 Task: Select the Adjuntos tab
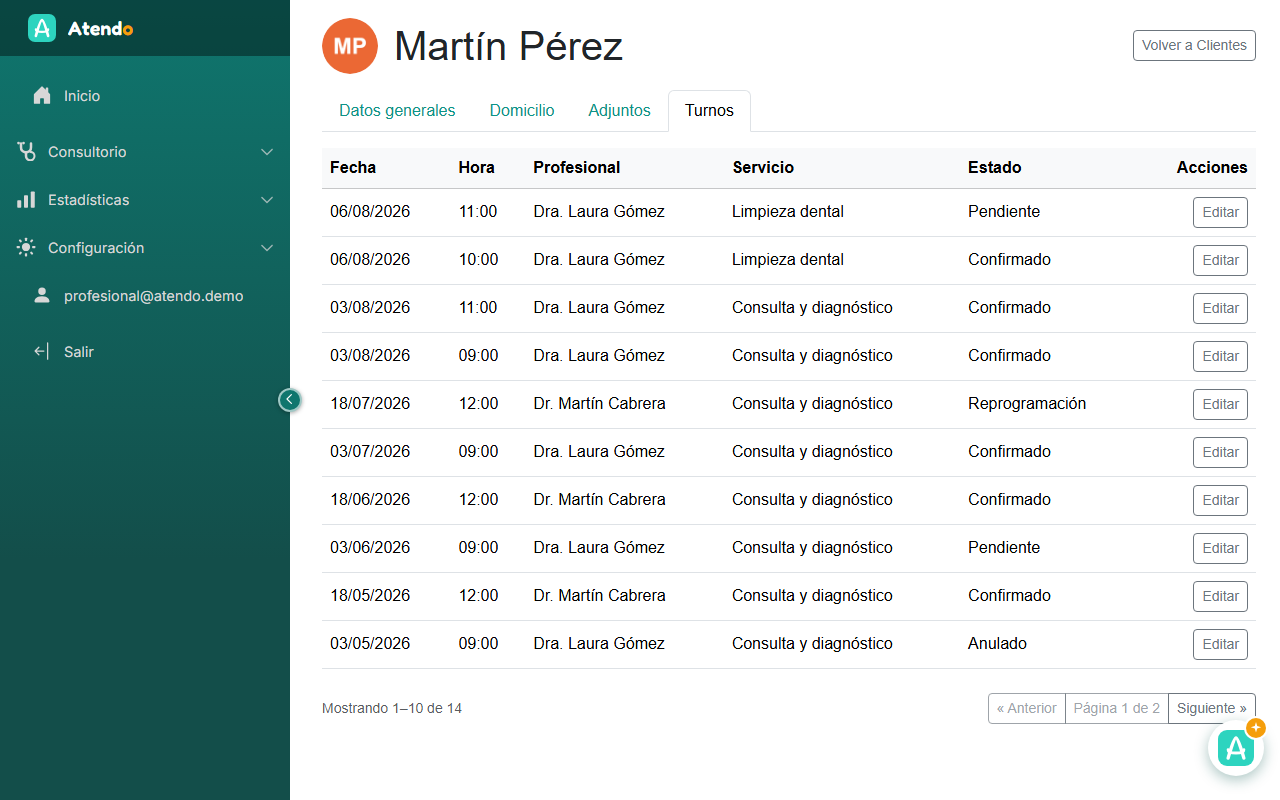coord(619,111)
